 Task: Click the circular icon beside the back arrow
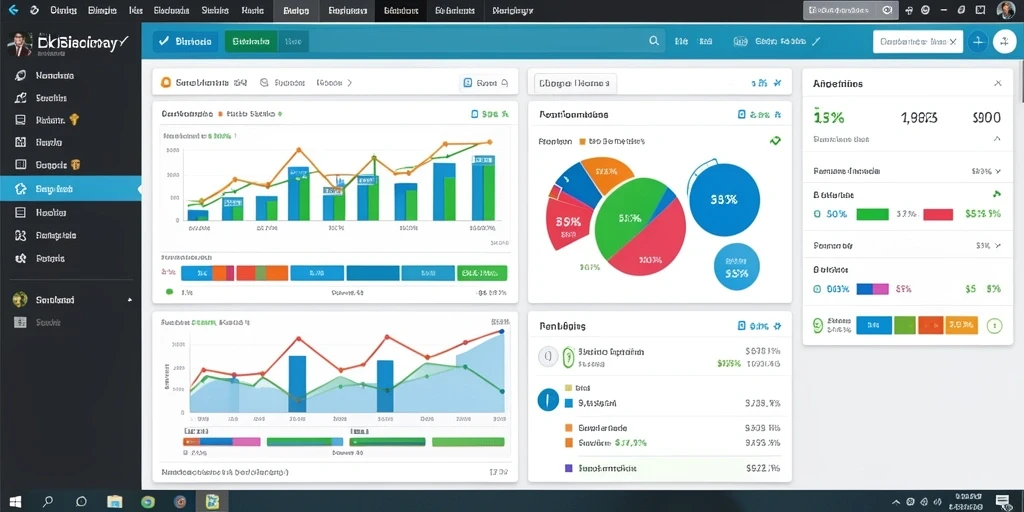click(34, 10)
